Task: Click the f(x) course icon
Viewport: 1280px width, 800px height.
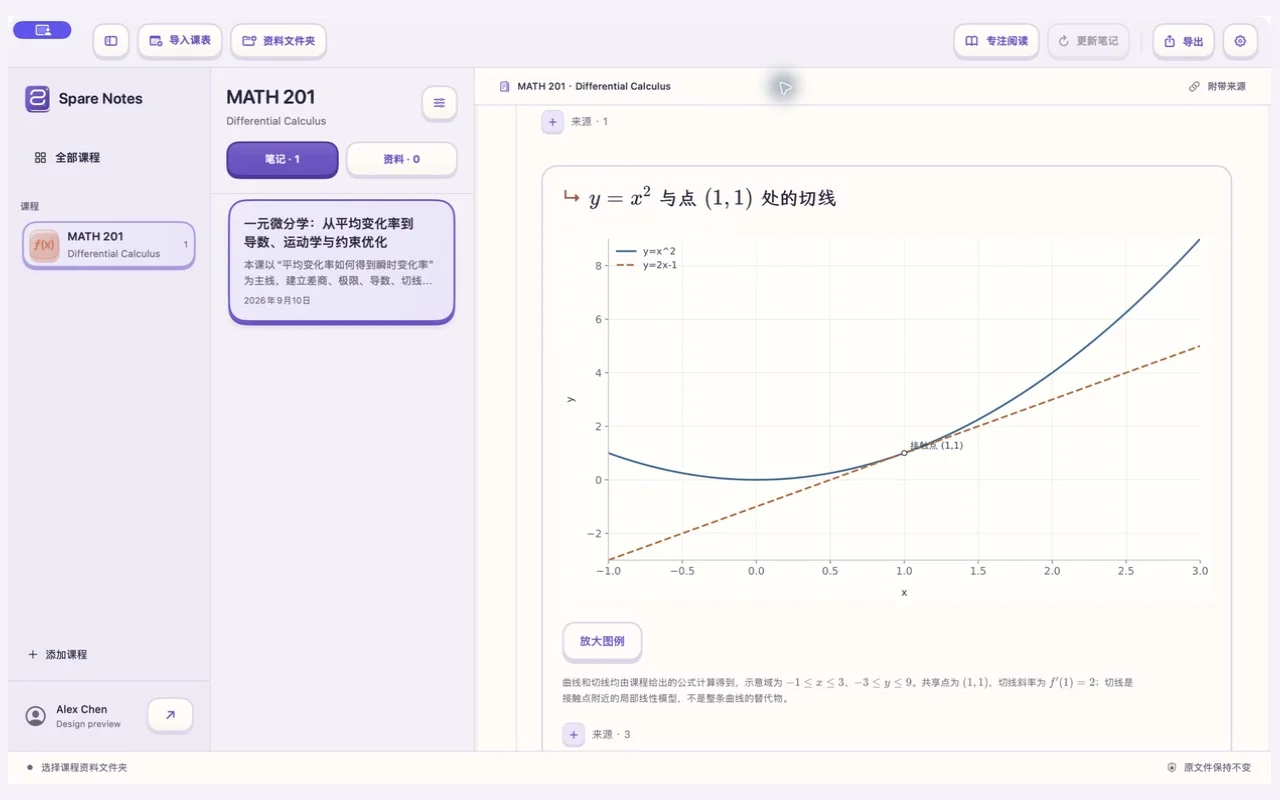Action: [44, 245]
